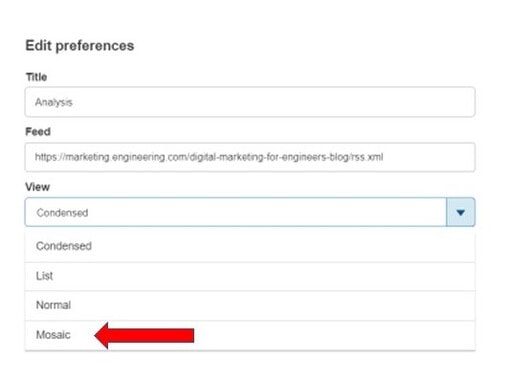This screenshot has height=382, width=512.
Task: Click into the Title input field
Action: (250, 102)
